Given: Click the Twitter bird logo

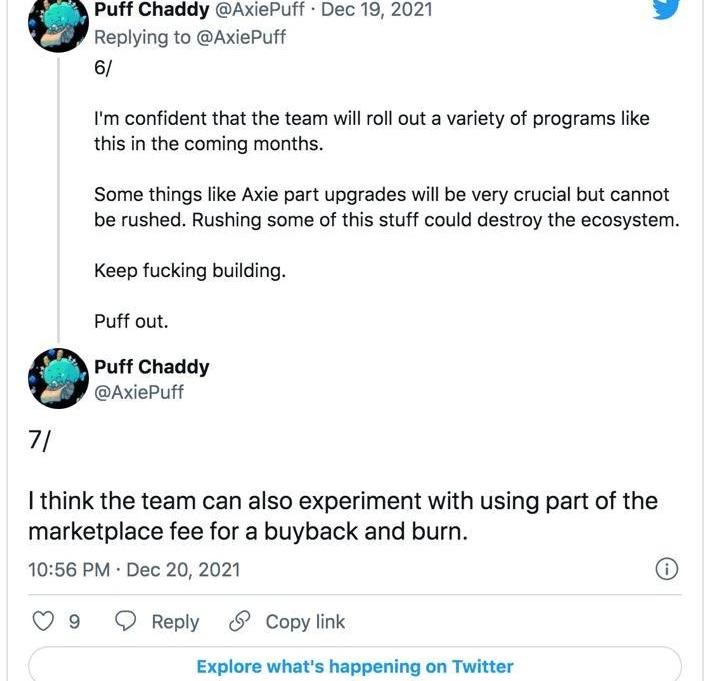Looking at the screenshot, I should [666, 9].
